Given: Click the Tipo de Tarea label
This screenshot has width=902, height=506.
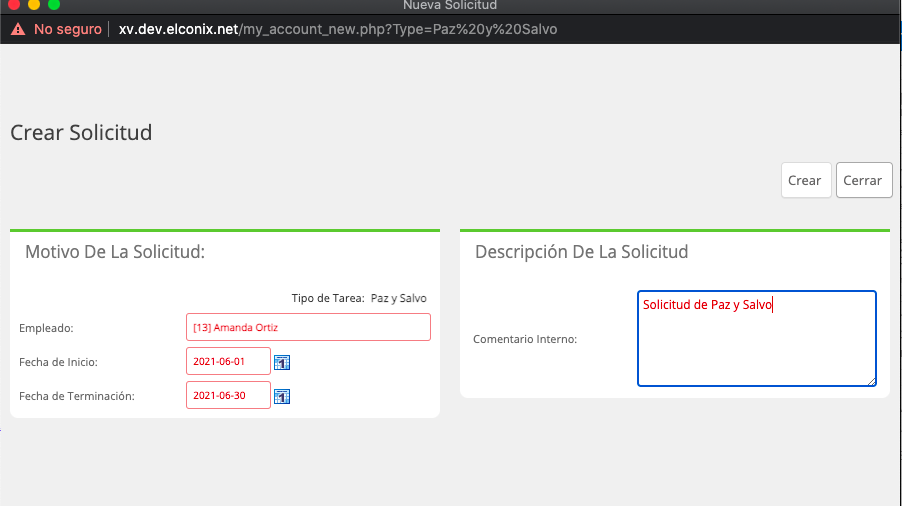Looking at the screenshot, I should coord(328,298).
